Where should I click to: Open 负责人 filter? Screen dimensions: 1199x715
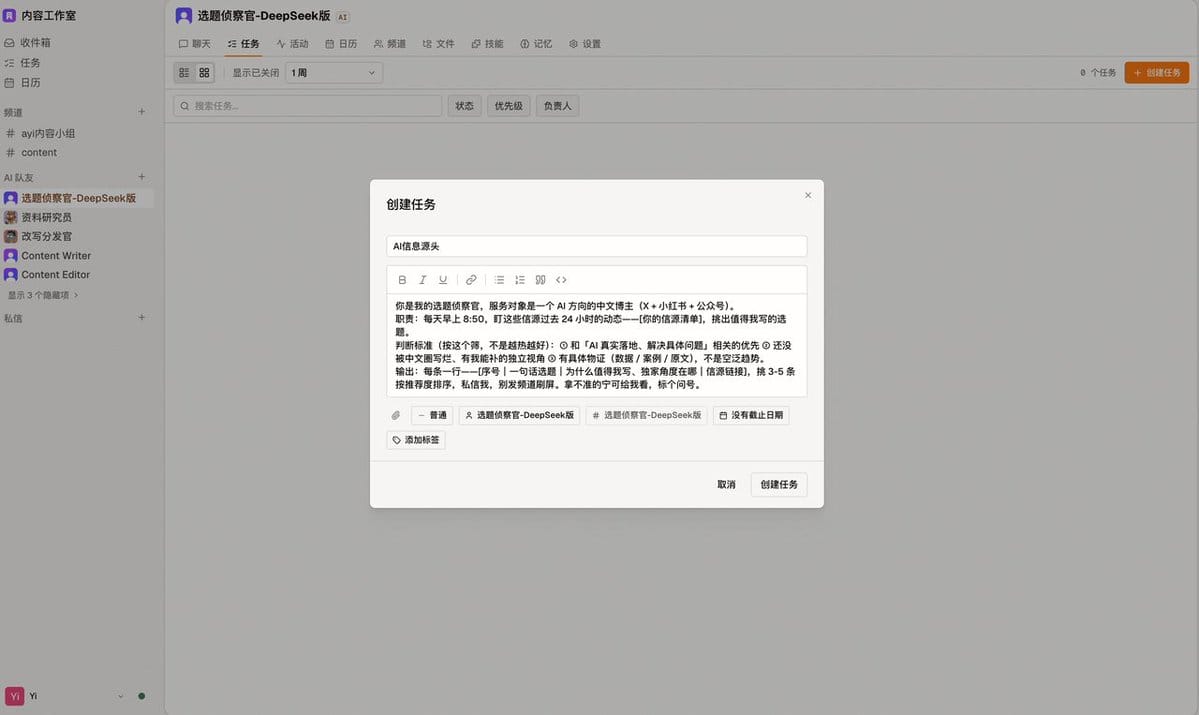coord(557,106)
